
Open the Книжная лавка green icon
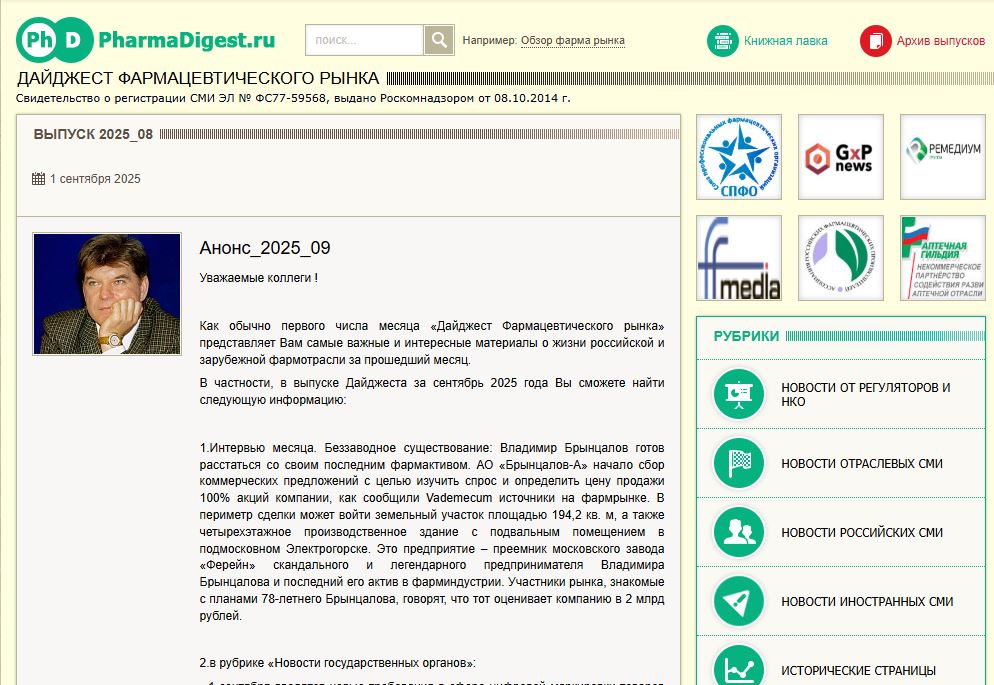(x=723, y=41)
